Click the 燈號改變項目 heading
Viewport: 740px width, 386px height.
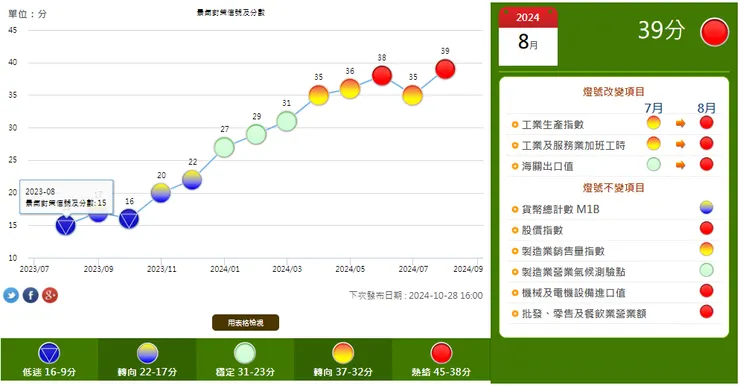click(x=614, y=92)
